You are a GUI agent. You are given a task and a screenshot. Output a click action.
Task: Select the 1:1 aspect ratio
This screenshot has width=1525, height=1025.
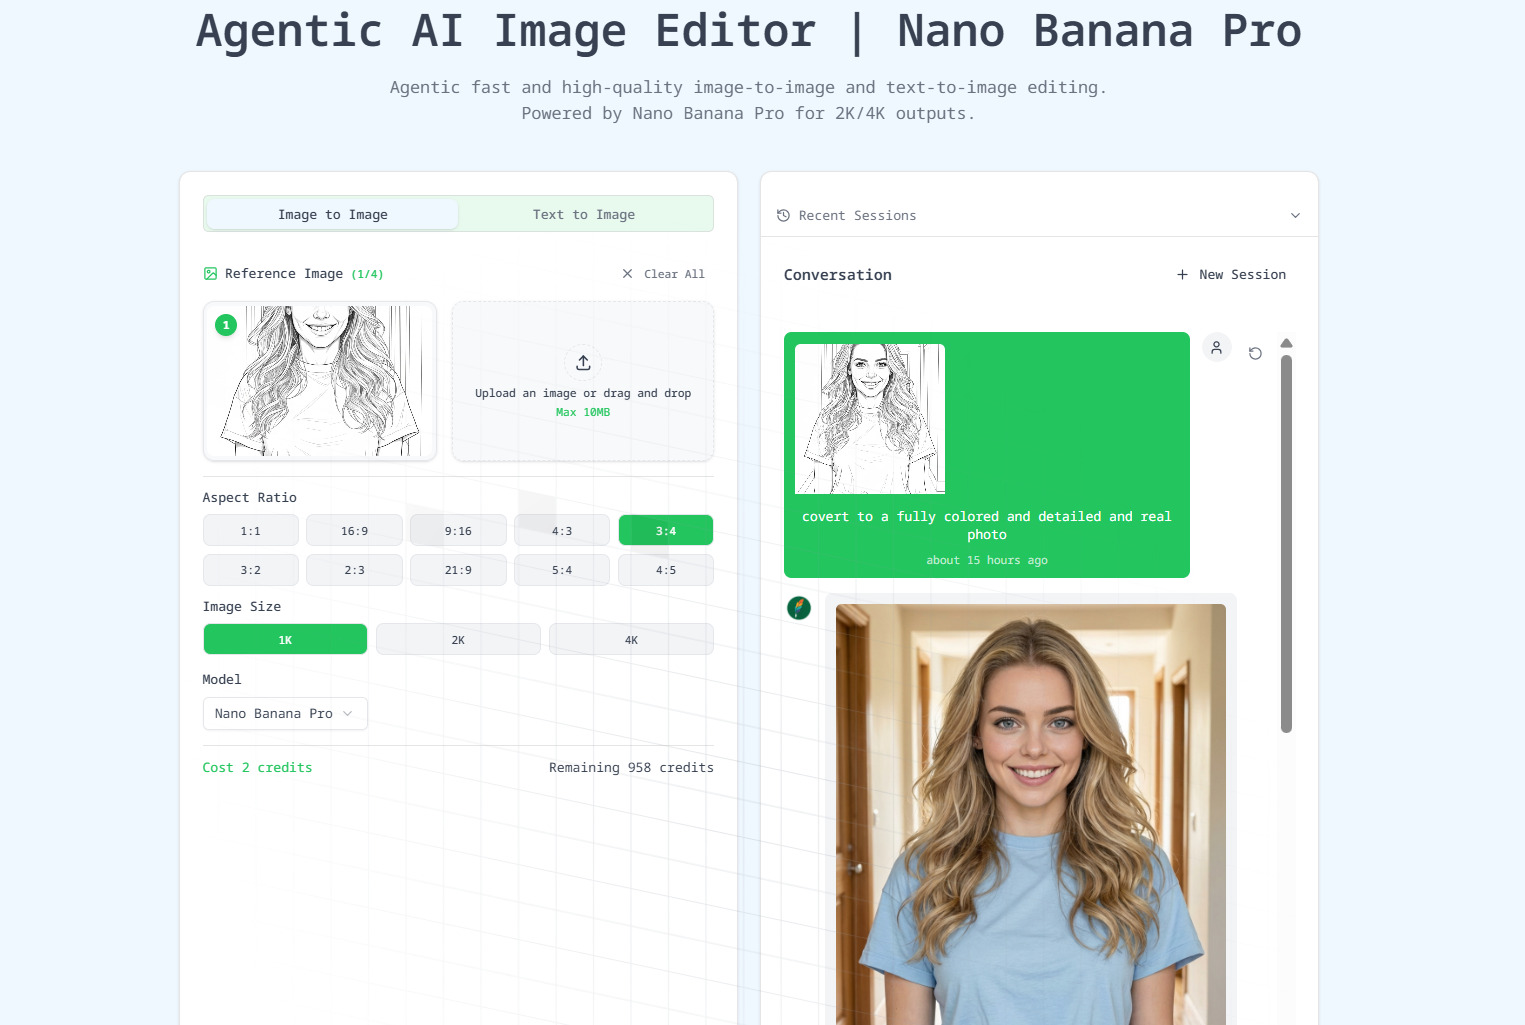point(250,530)
